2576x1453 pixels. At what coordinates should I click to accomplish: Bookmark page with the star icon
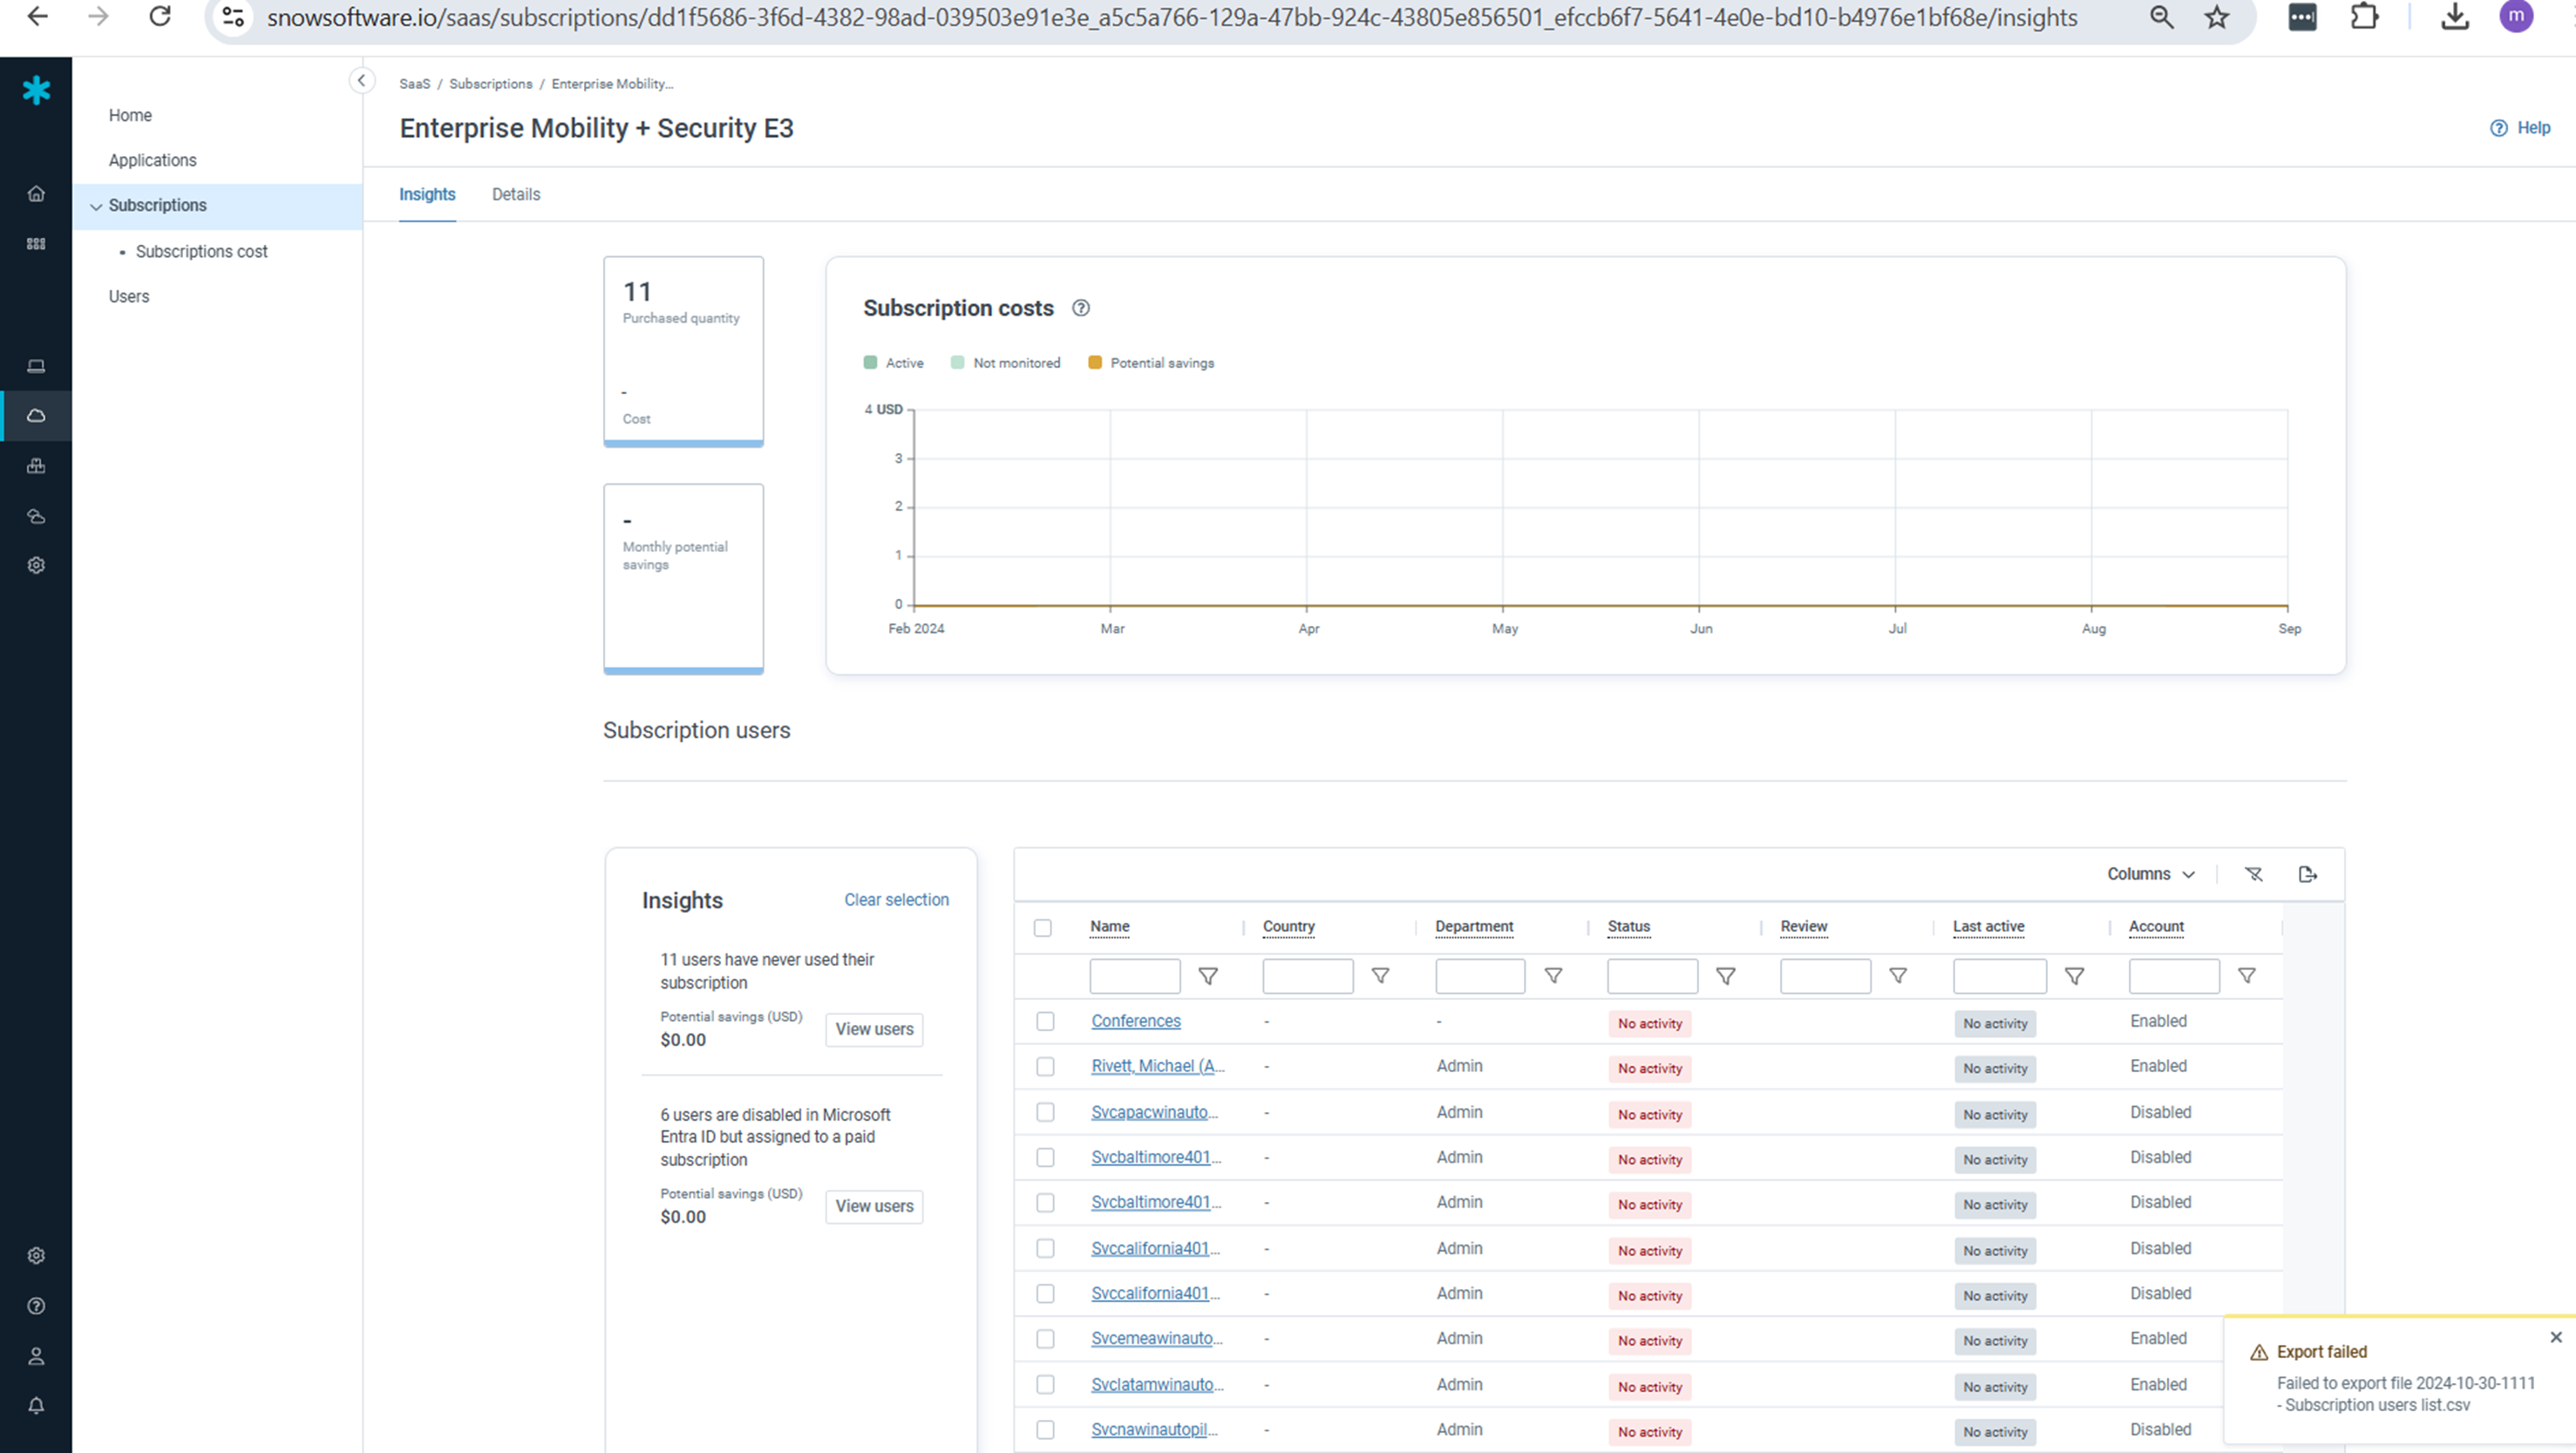tap(2217, 17)
